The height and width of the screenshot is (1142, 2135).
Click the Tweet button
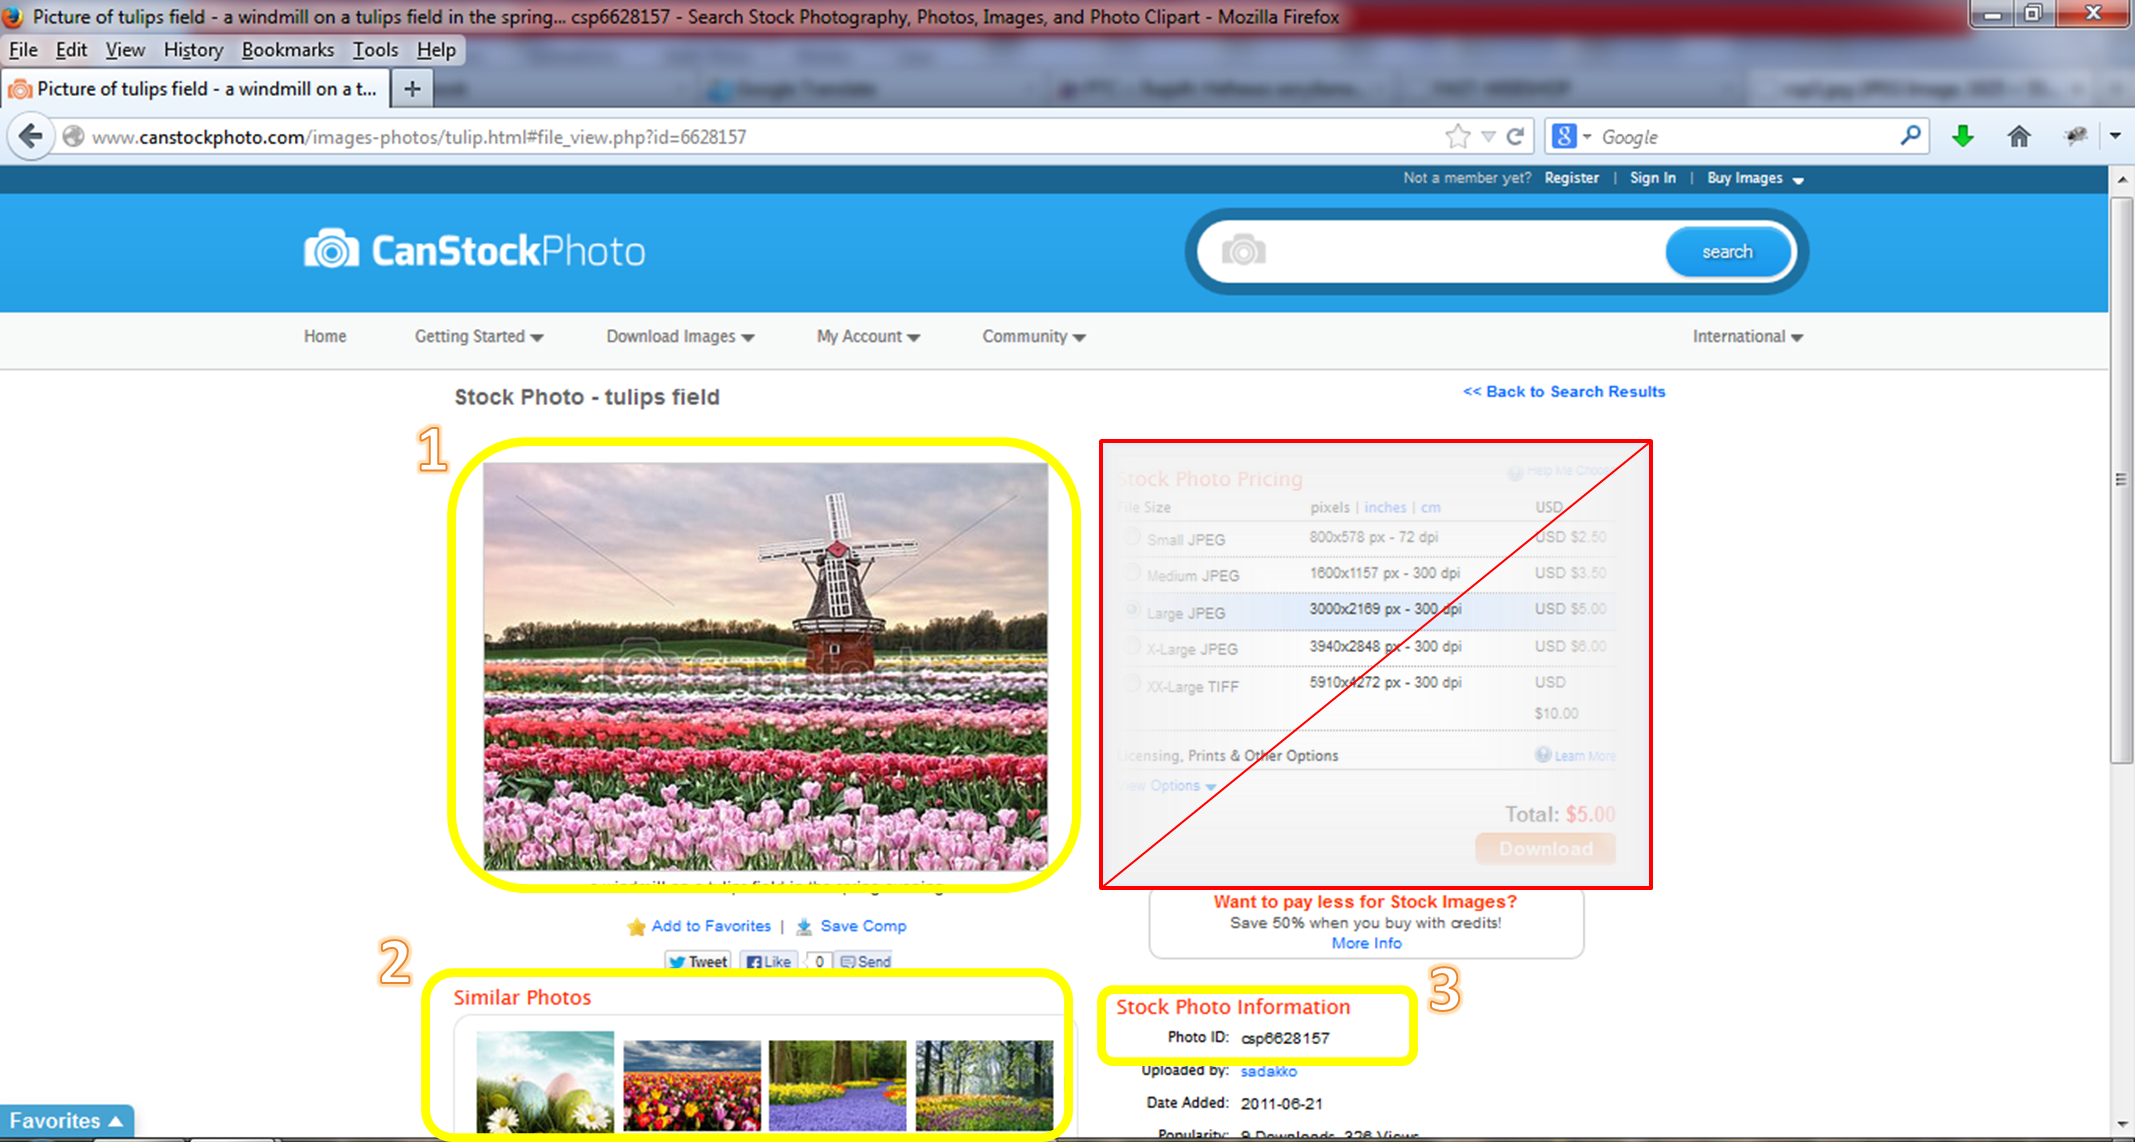coord(698,961)
